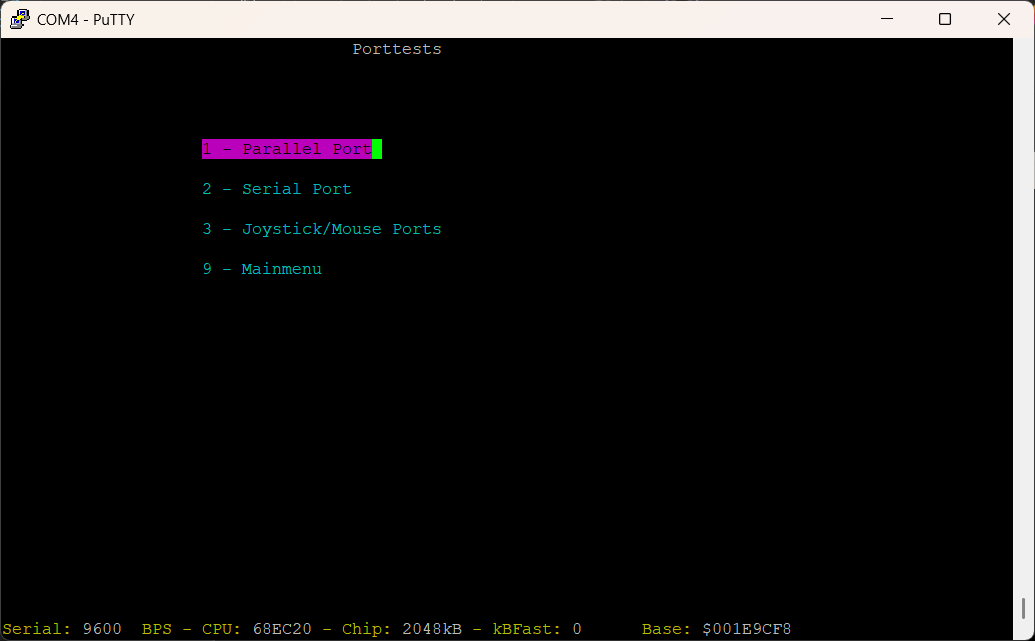Click the 'COM4 - PuTTY' window title
Viewport: 1035px width, 641px height.
tap(85, 19)
